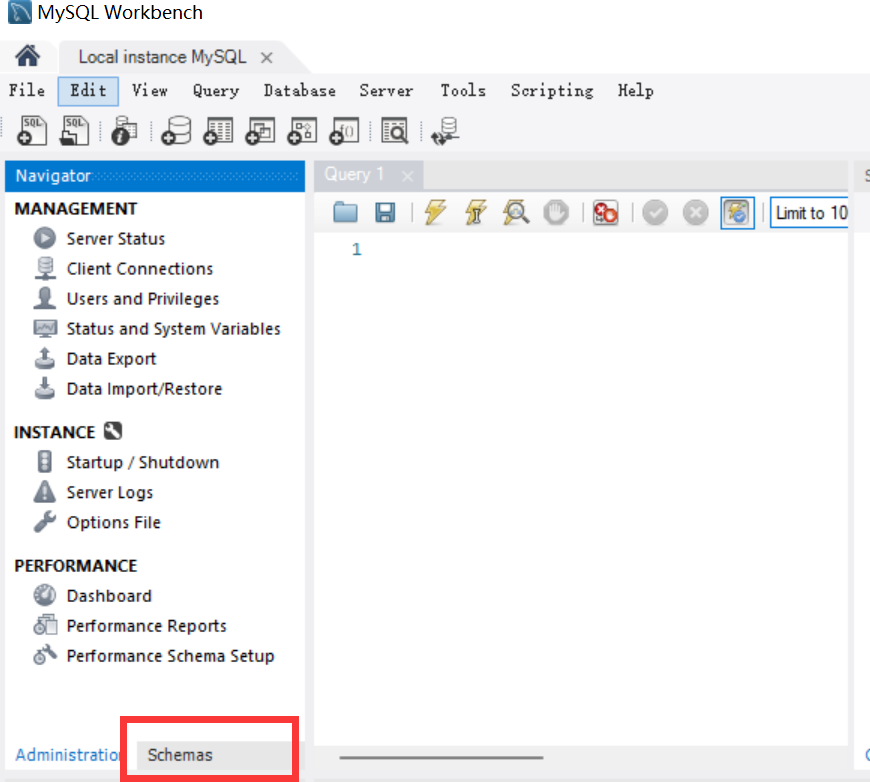Open the File menu
This screenshot has width=870, height=782.
27,90
